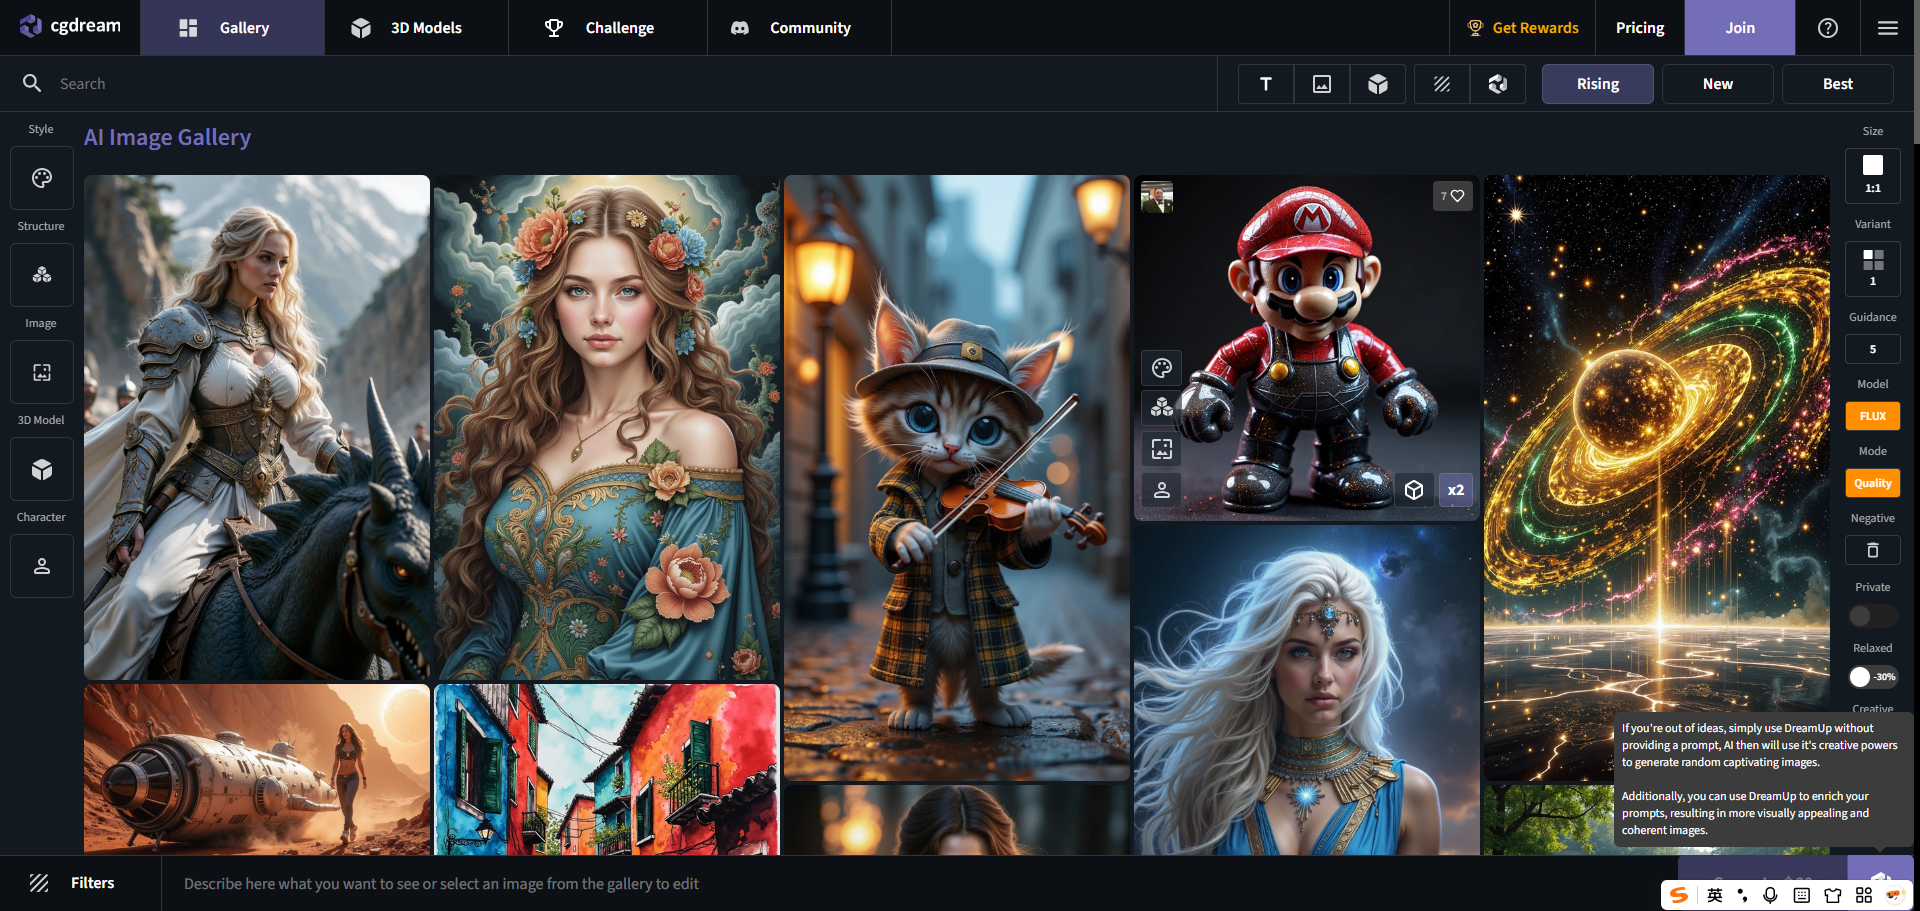Sort gallery by New
This screenshot has width=1920, height=911.
coord(1717,84)
